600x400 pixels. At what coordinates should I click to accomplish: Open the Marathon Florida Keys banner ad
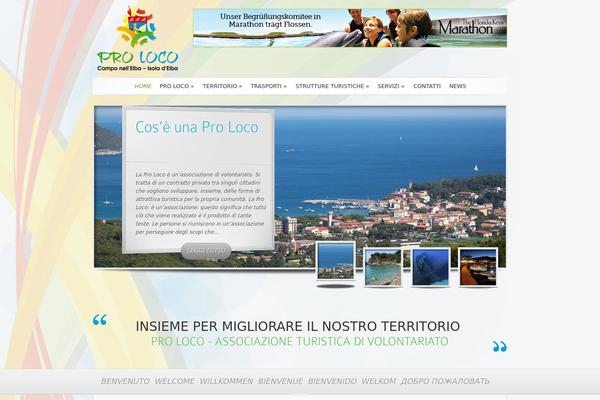(x=350, y=28)
